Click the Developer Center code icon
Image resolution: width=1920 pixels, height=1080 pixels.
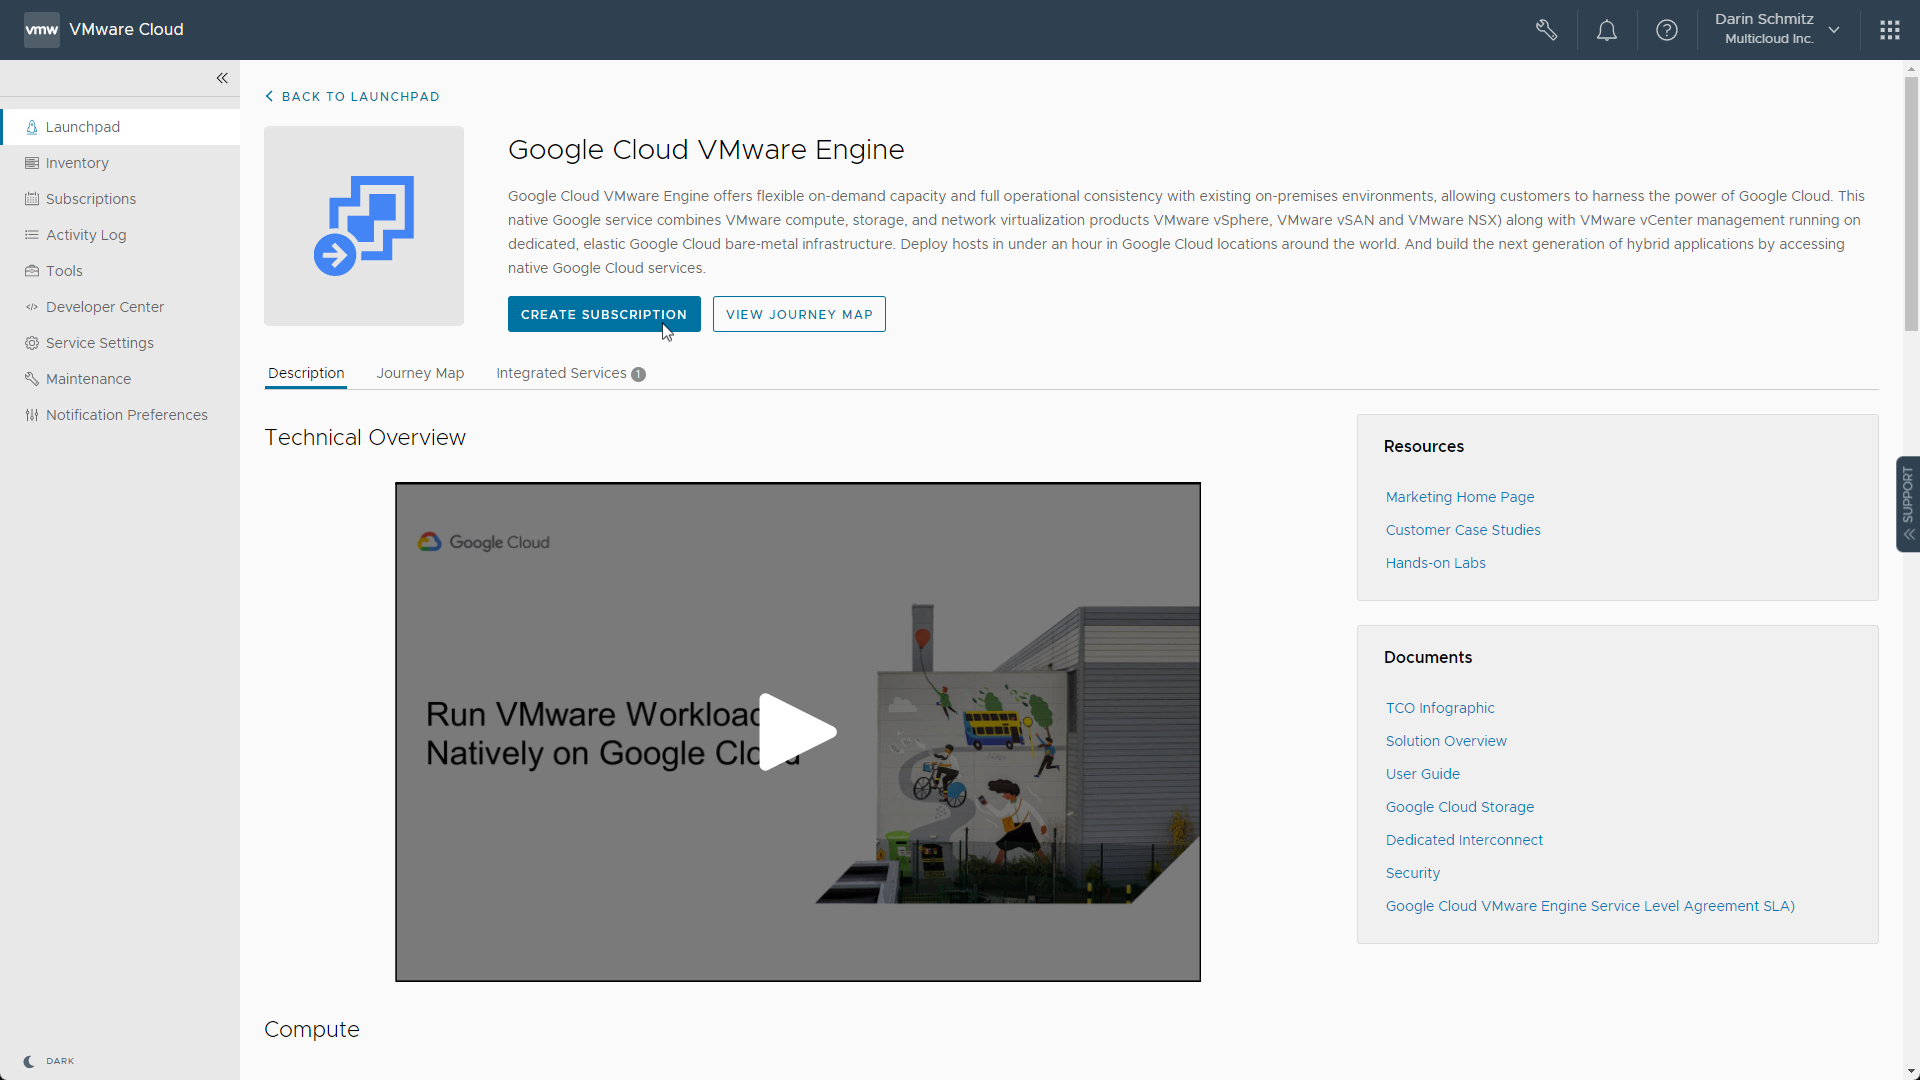[x=32, y=307]
